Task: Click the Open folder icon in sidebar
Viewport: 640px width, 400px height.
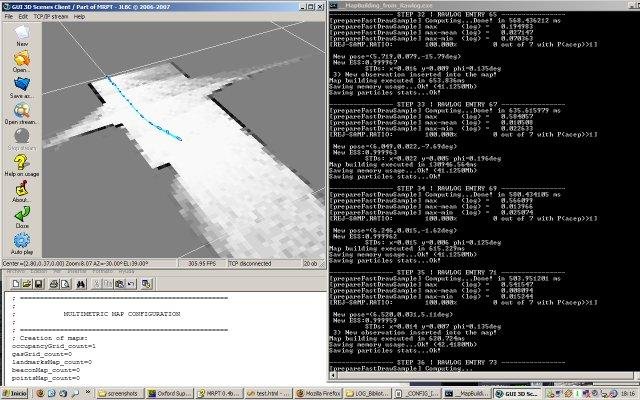Action: [22, 58]
